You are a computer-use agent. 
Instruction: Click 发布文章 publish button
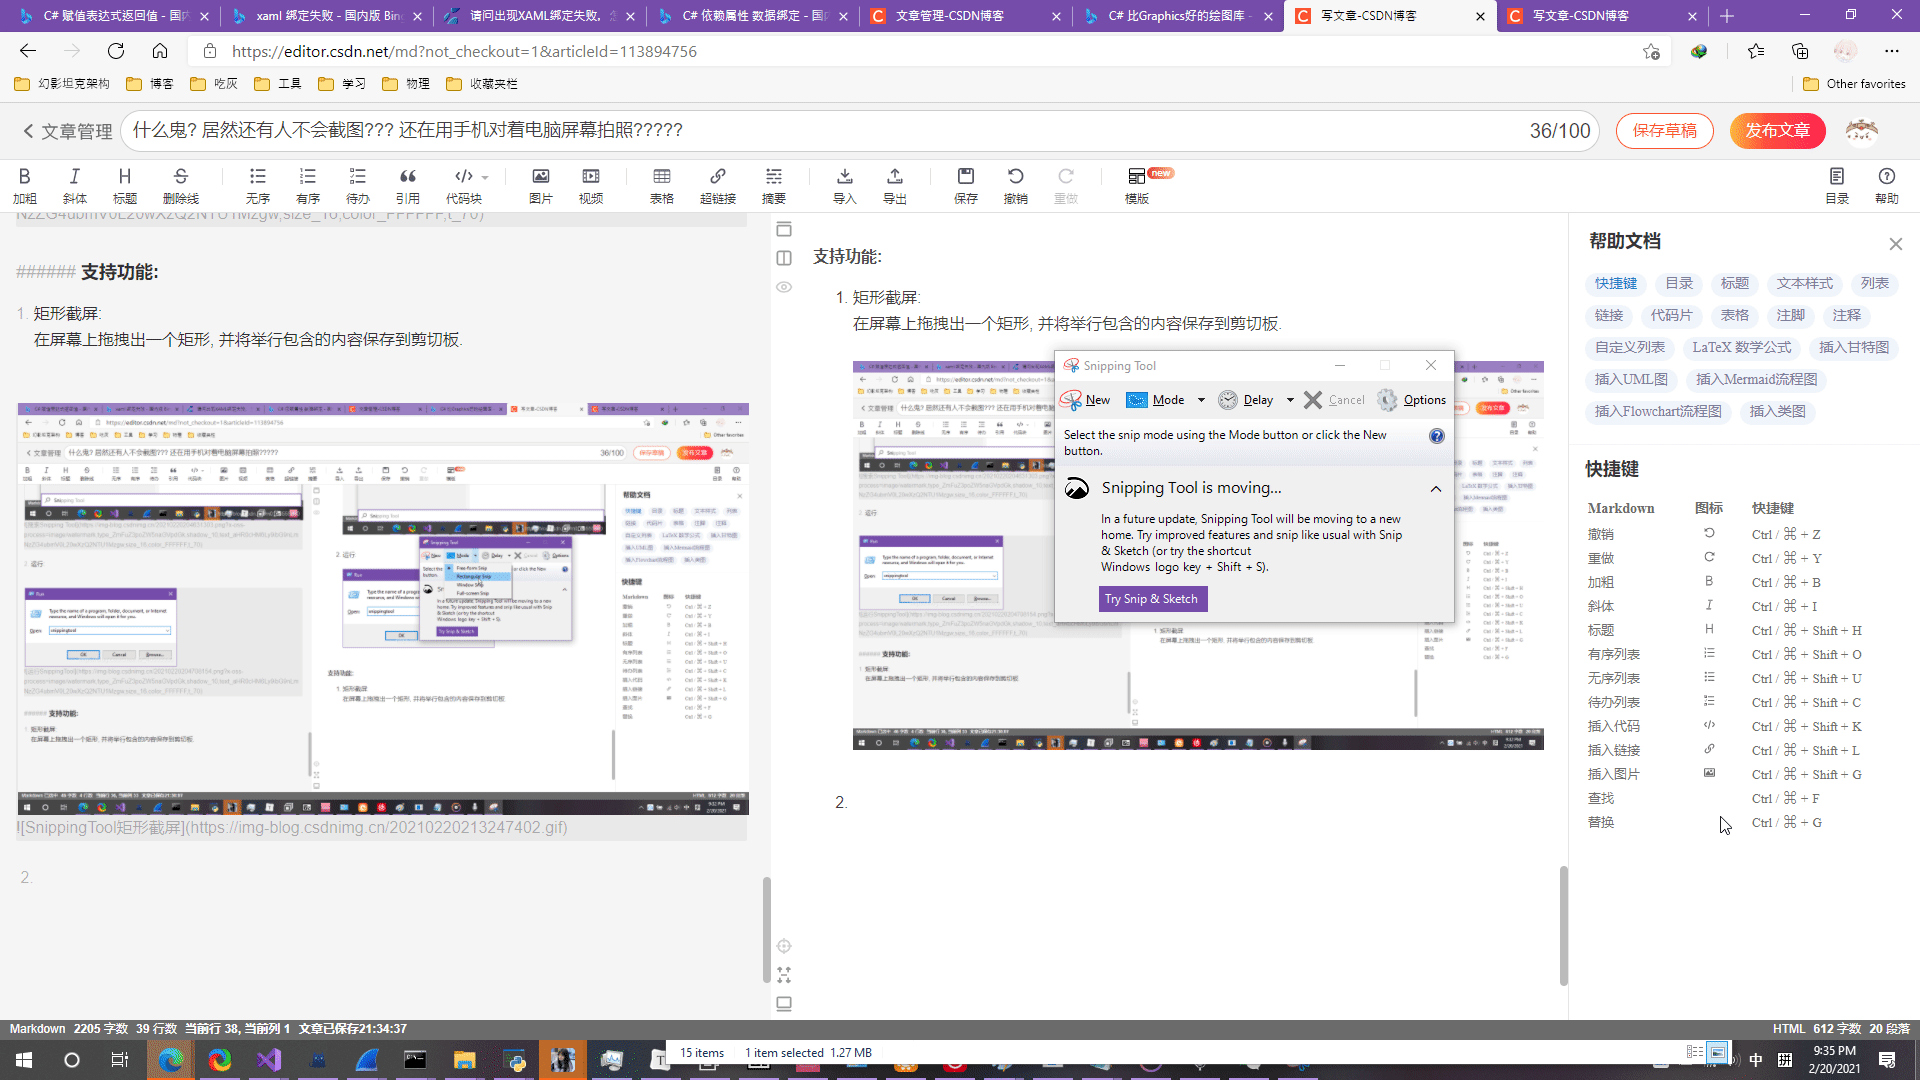click(1778, 131)
